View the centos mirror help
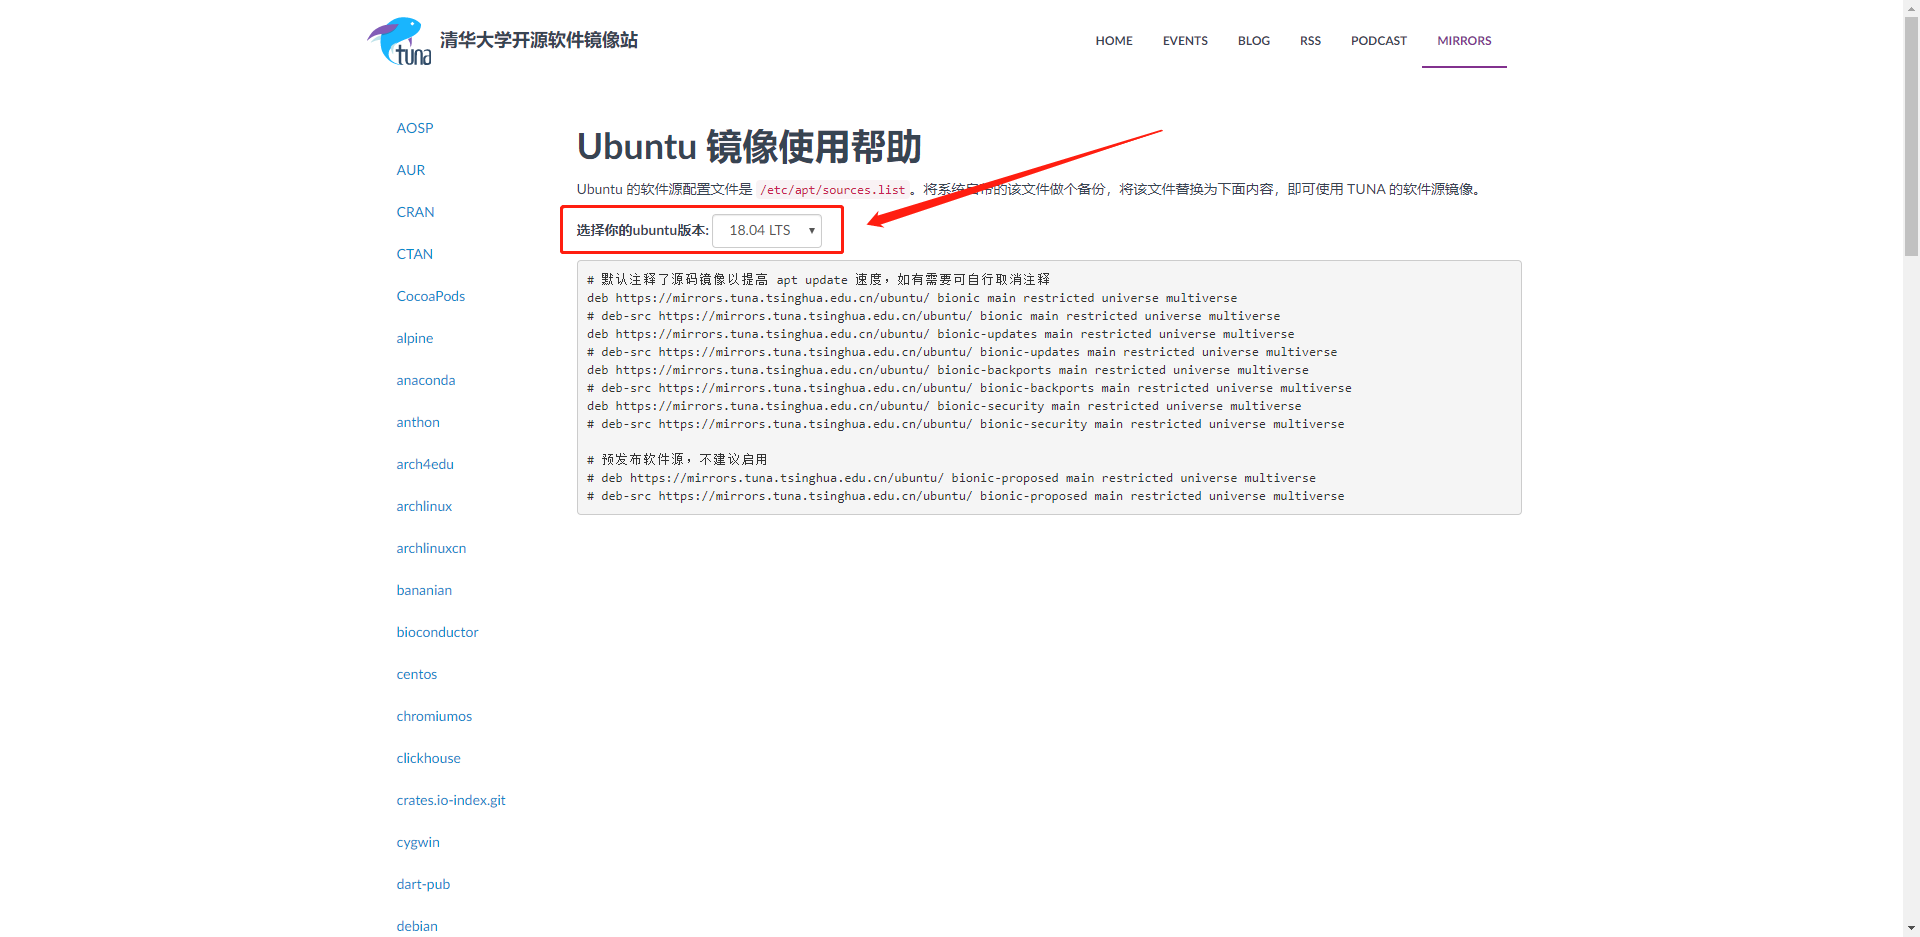The width and height of the screenshot is (1920, 937). point(416,674)
